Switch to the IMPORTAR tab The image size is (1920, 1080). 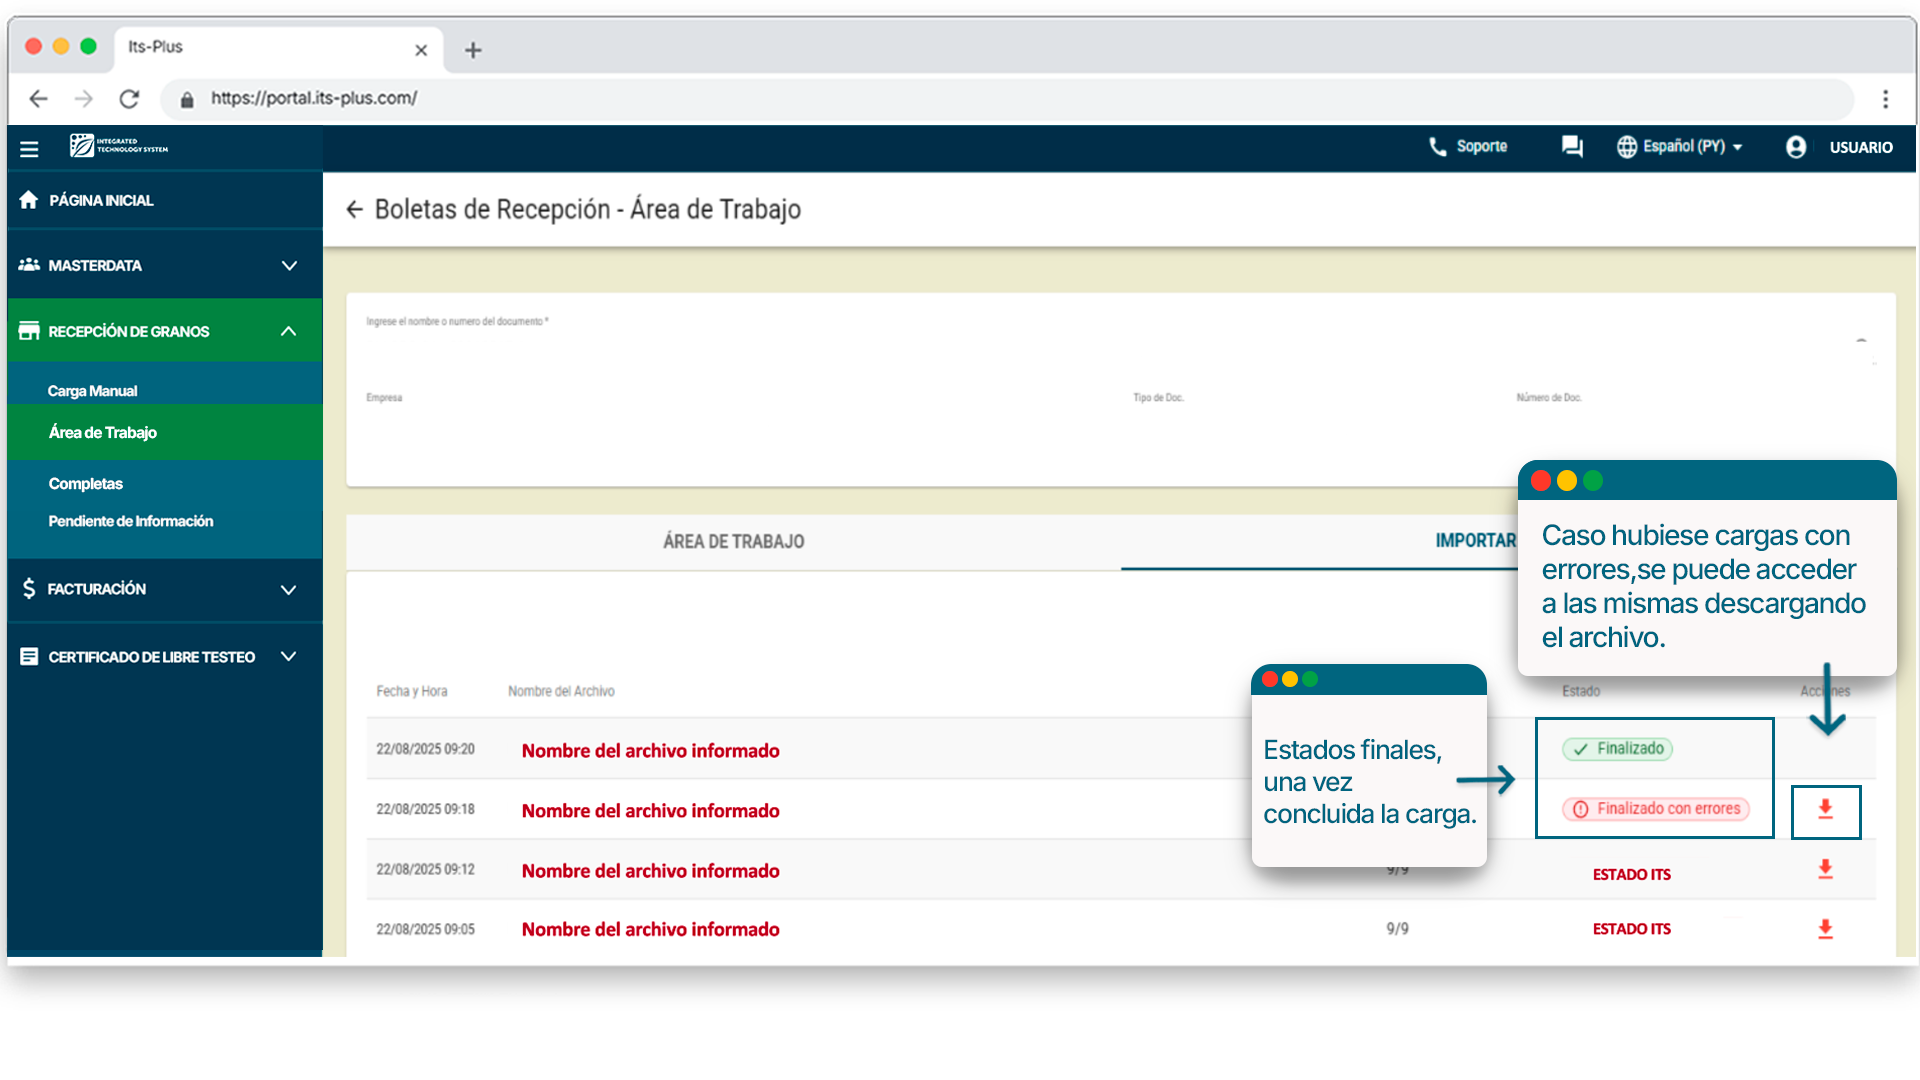point(1475,541)
